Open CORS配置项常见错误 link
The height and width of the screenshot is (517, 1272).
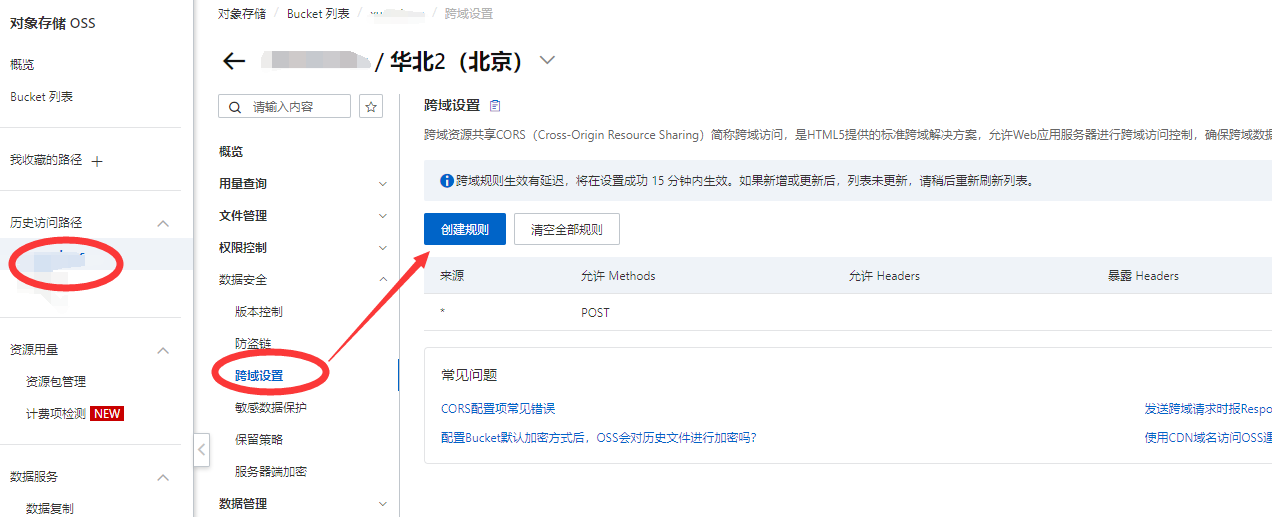[x=498, y=409]
